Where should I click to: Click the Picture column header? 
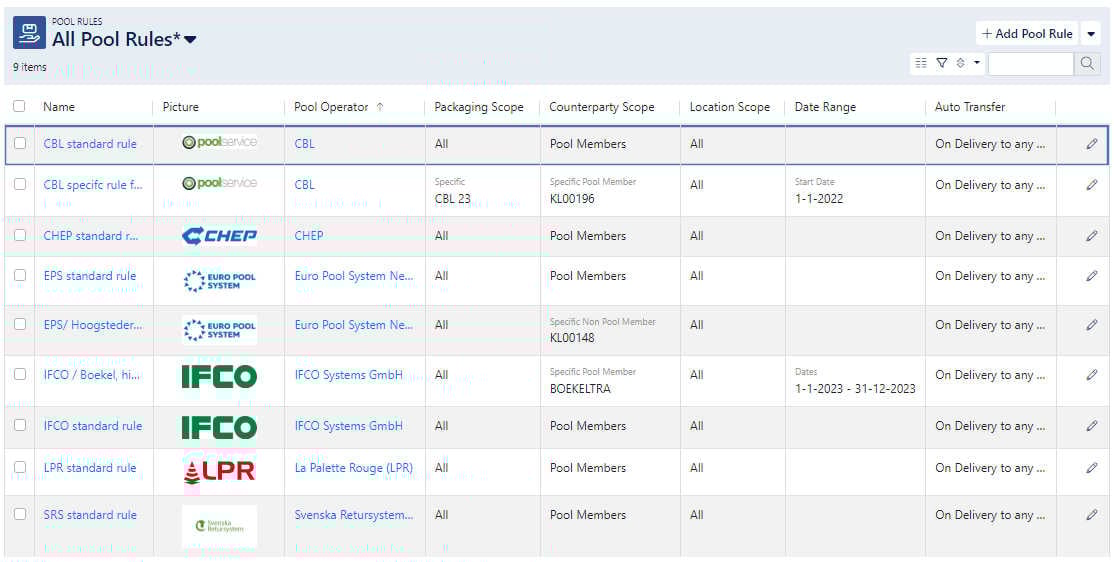point(180,107)
